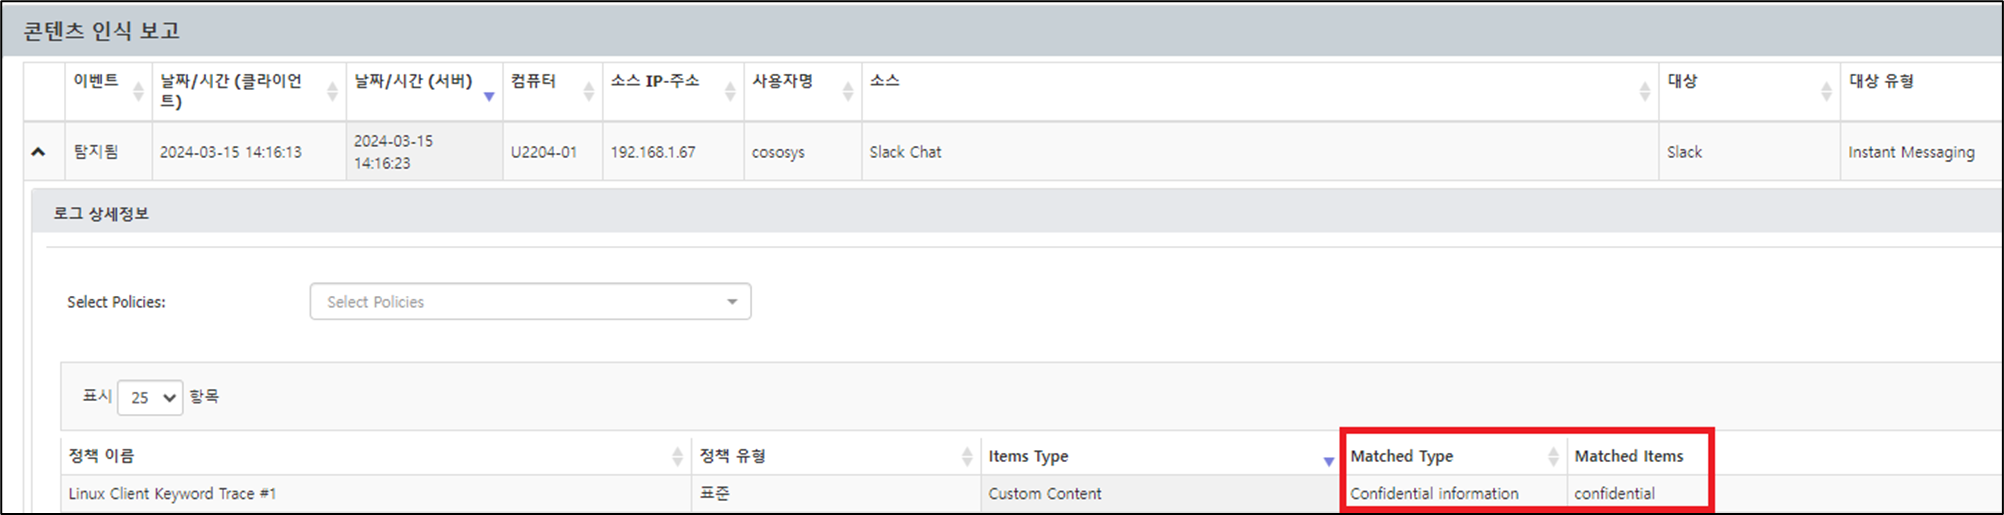Collapse the 탐지됨 event row chevron

pos(38,152)
